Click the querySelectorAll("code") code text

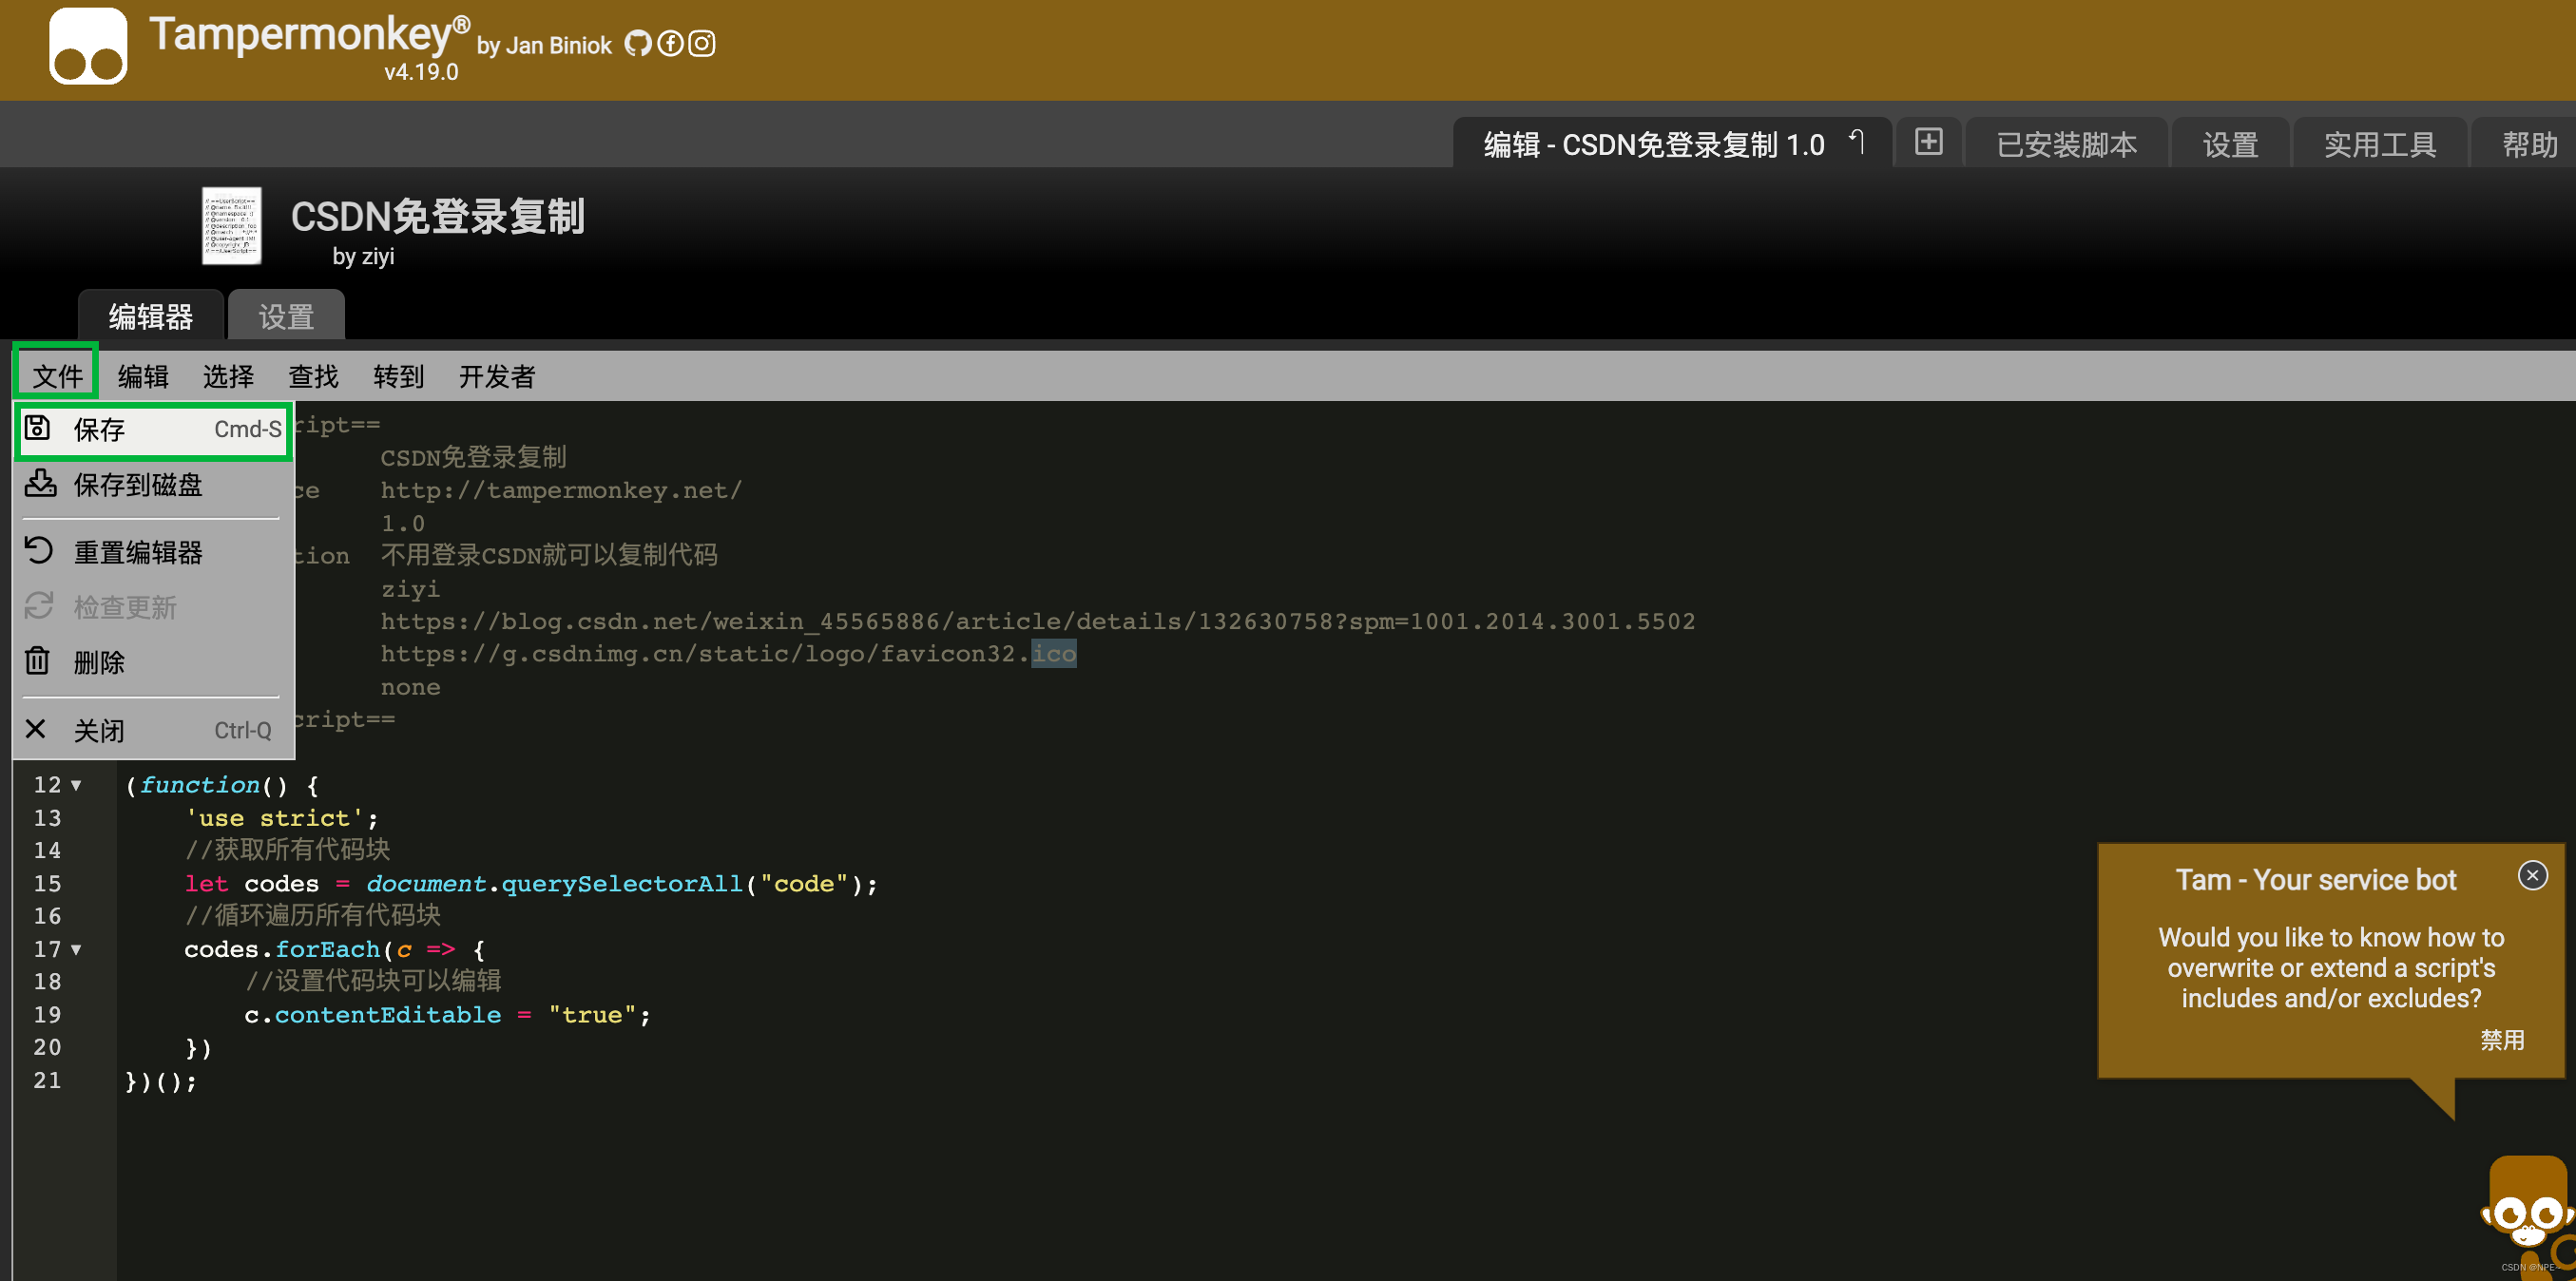tap(689, 883)
